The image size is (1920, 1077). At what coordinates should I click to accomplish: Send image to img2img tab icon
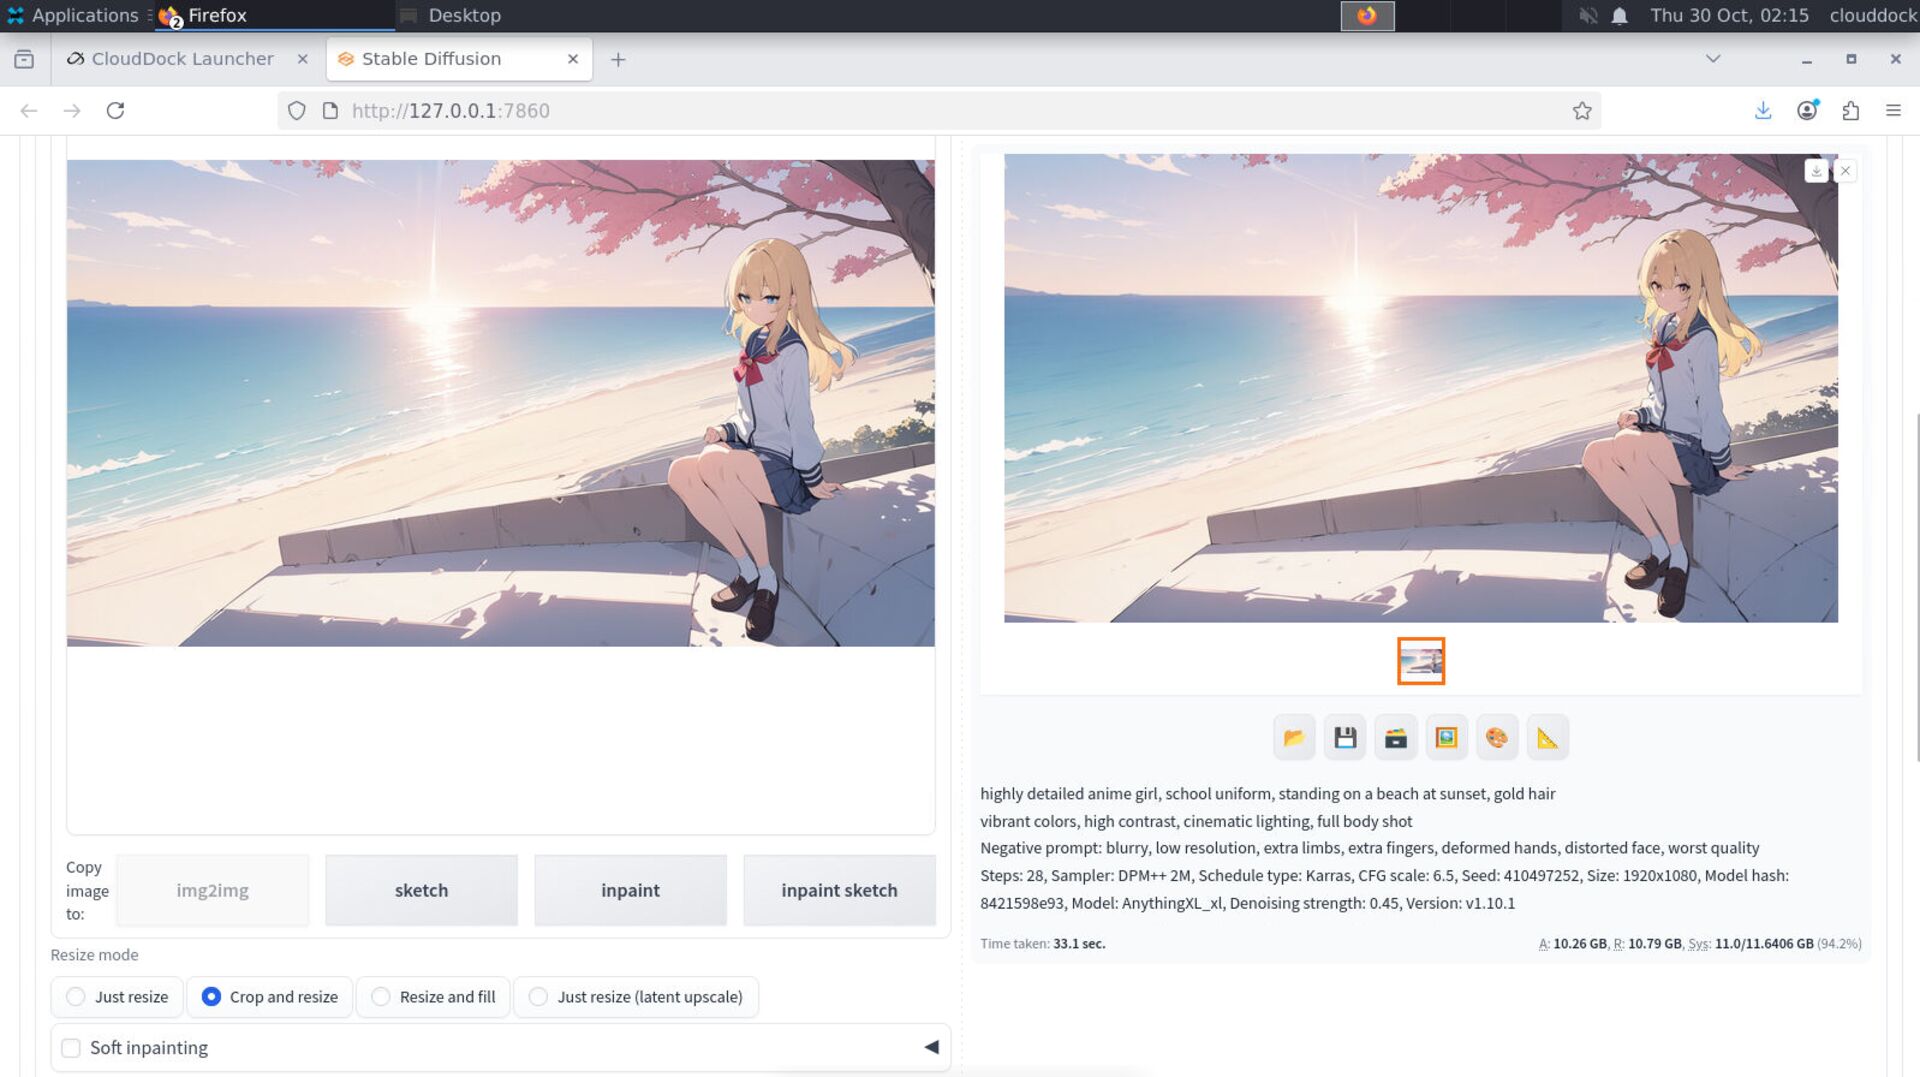[1446, 738]
